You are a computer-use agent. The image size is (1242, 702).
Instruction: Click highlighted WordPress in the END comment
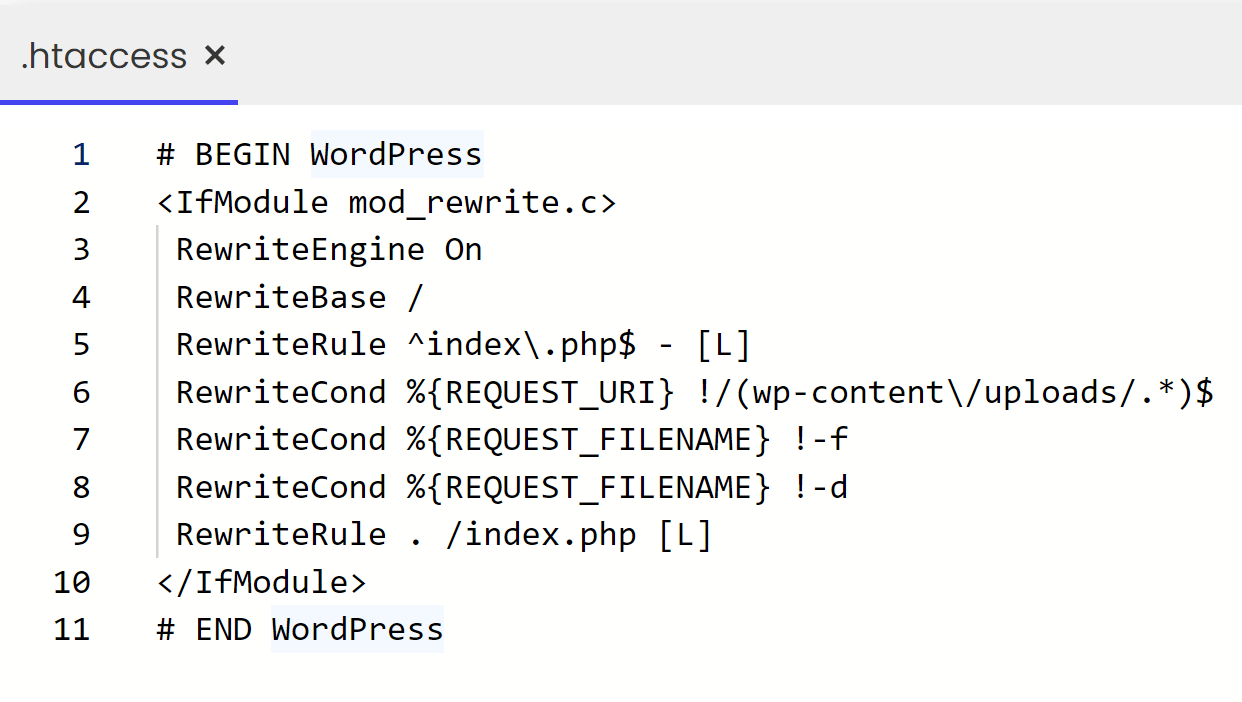[x=357, y=630]
